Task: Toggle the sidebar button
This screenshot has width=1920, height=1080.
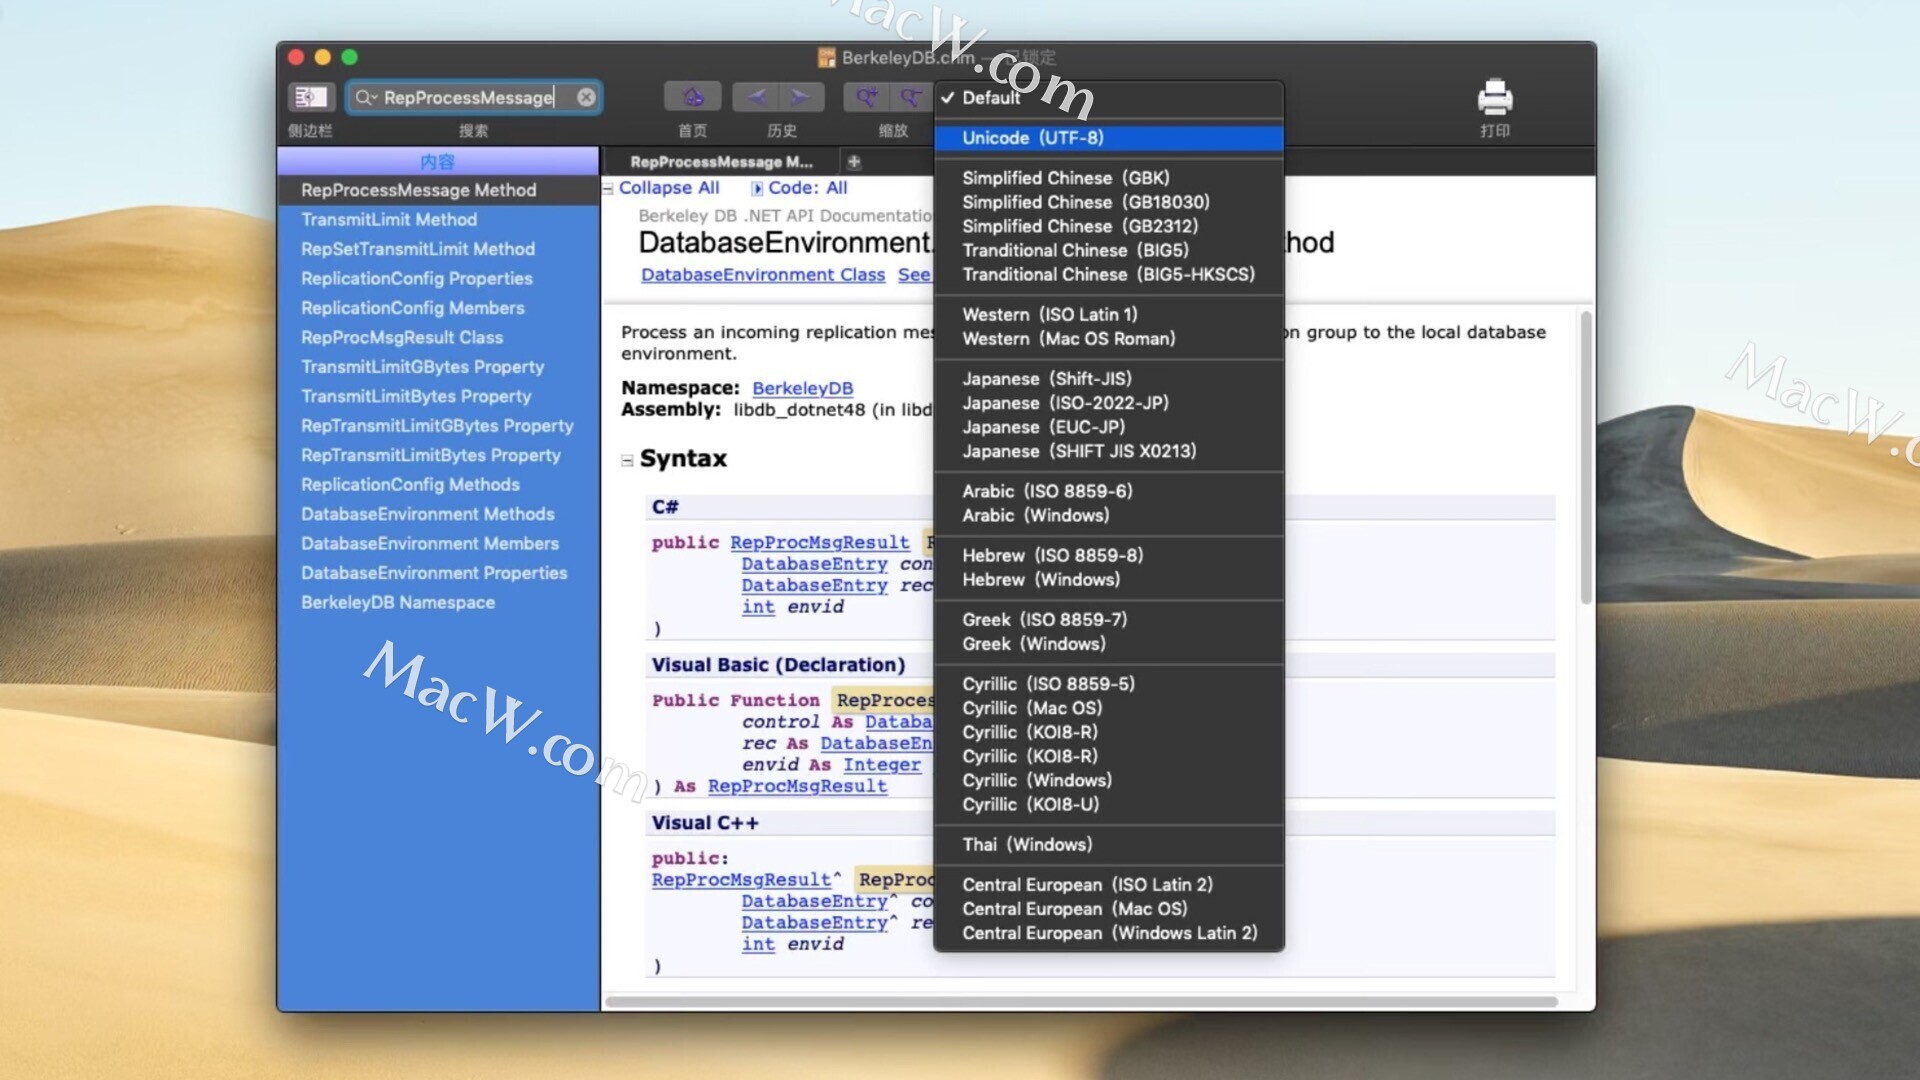Action: (310, 97)
